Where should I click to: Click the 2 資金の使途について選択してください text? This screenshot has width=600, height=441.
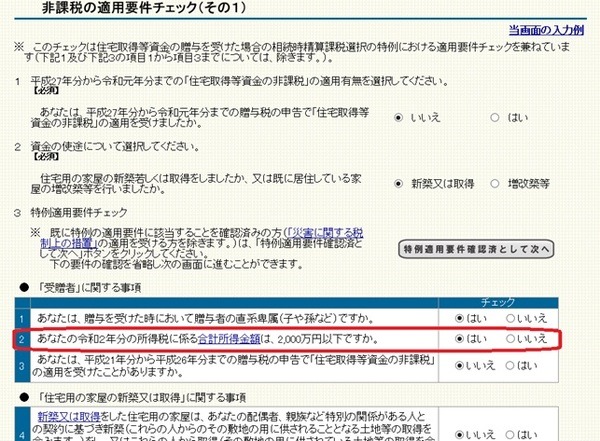click(107, 147)
